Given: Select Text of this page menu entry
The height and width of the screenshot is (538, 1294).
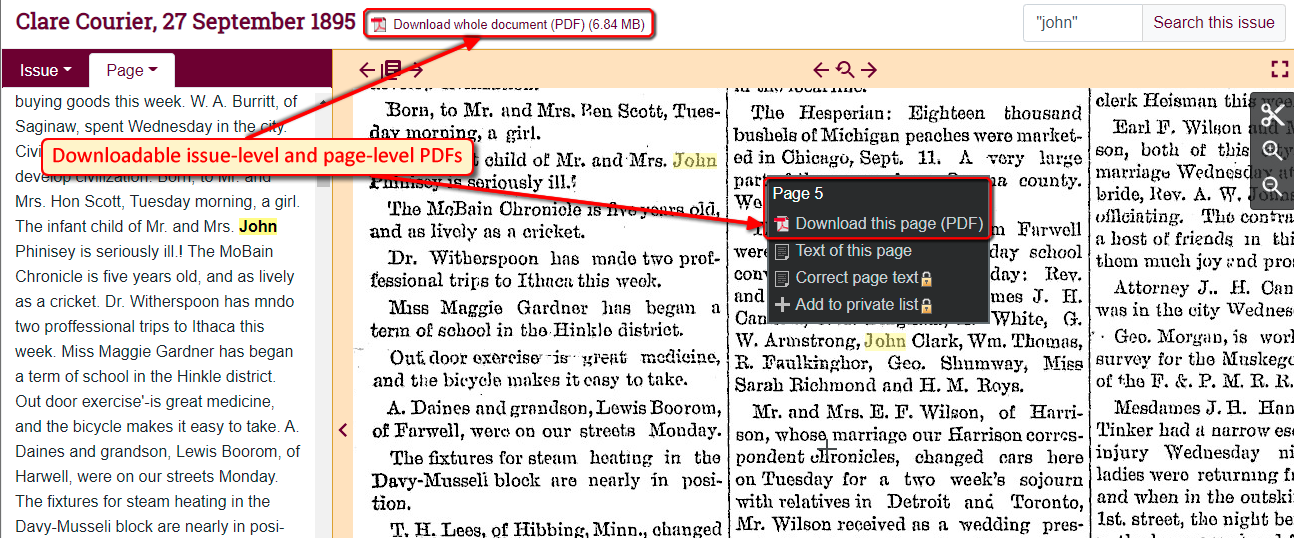Looking at the screenshot, I should 853,251.
